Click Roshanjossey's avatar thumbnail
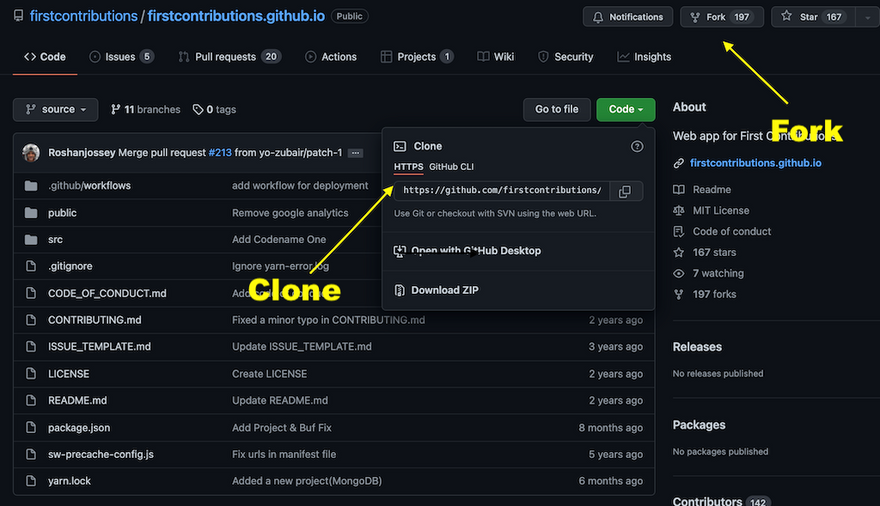Viewport: 880px width, 506px height. pos(31,153)
